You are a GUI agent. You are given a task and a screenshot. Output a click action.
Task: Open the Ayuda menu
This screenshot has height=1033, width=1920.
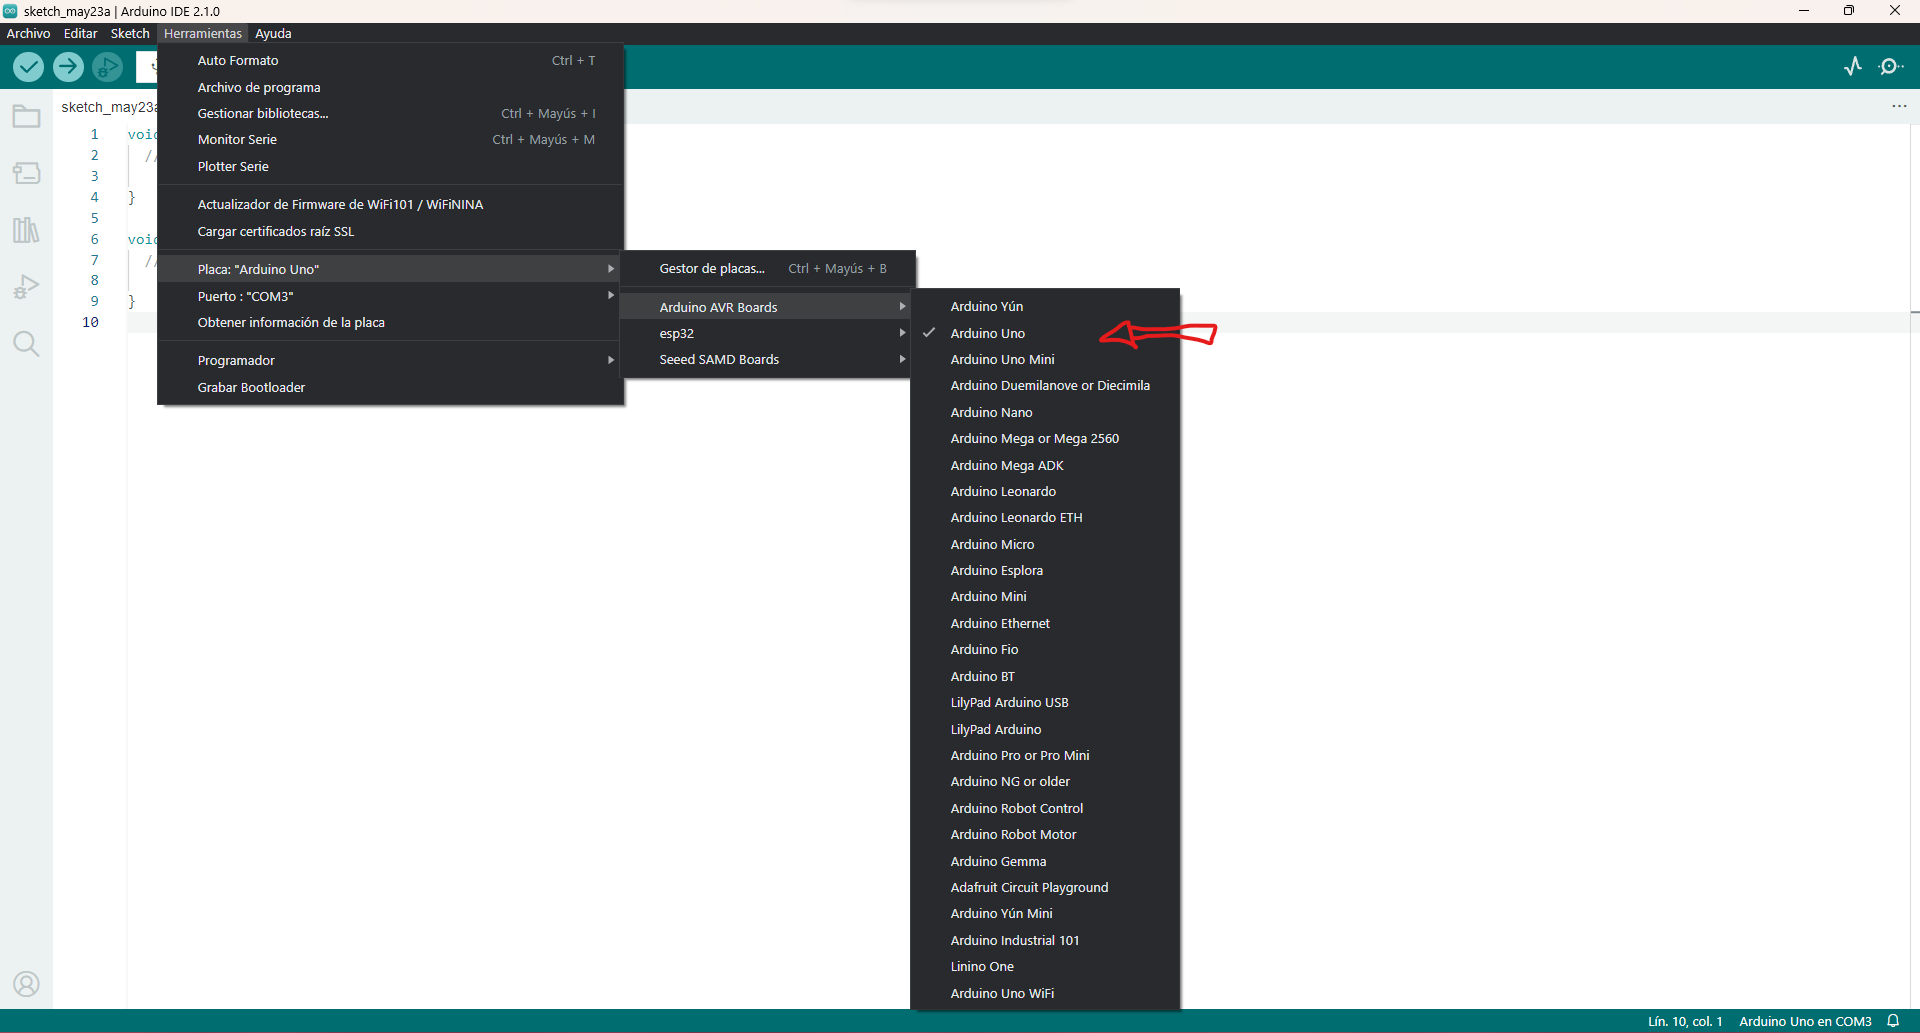click(x=273, y=33)
